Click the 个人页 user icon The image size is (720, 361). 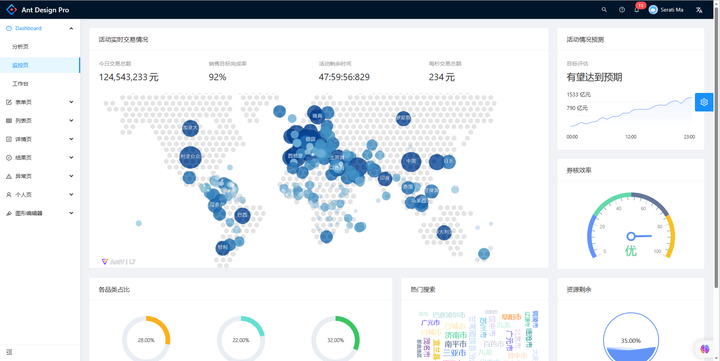pyautogui.click(x=9, y=195)
